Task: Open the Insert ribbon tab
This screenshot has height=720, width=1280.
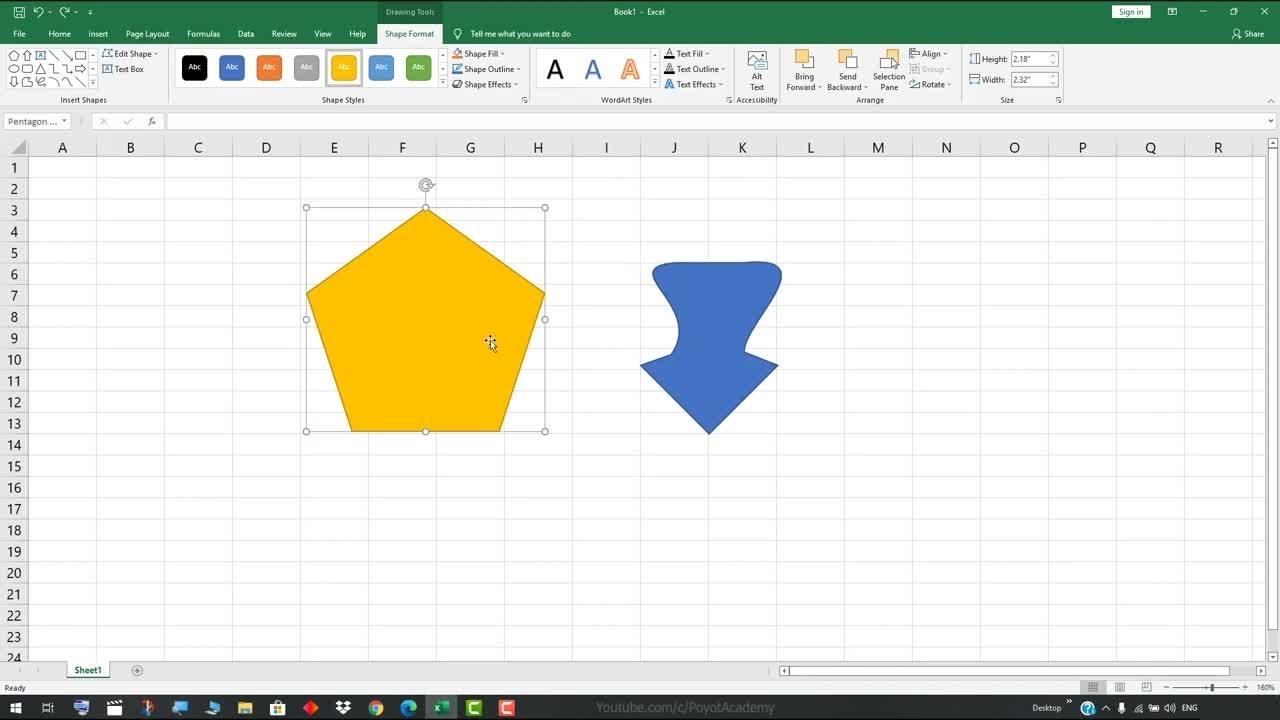Action: (x=98, y=34)
